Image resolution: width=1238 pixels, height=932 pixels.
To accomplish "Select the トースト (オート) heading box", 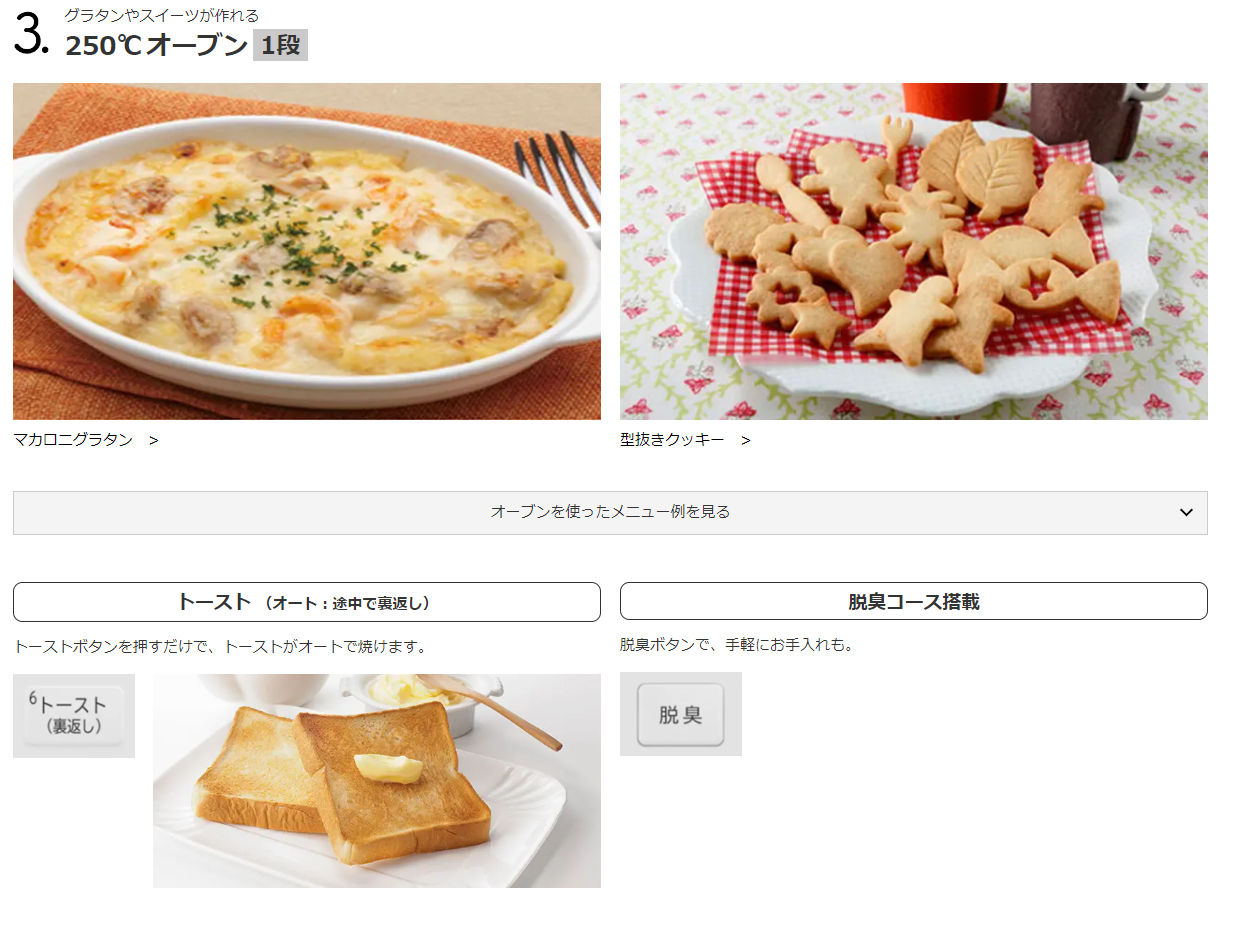I will (307, 602).
